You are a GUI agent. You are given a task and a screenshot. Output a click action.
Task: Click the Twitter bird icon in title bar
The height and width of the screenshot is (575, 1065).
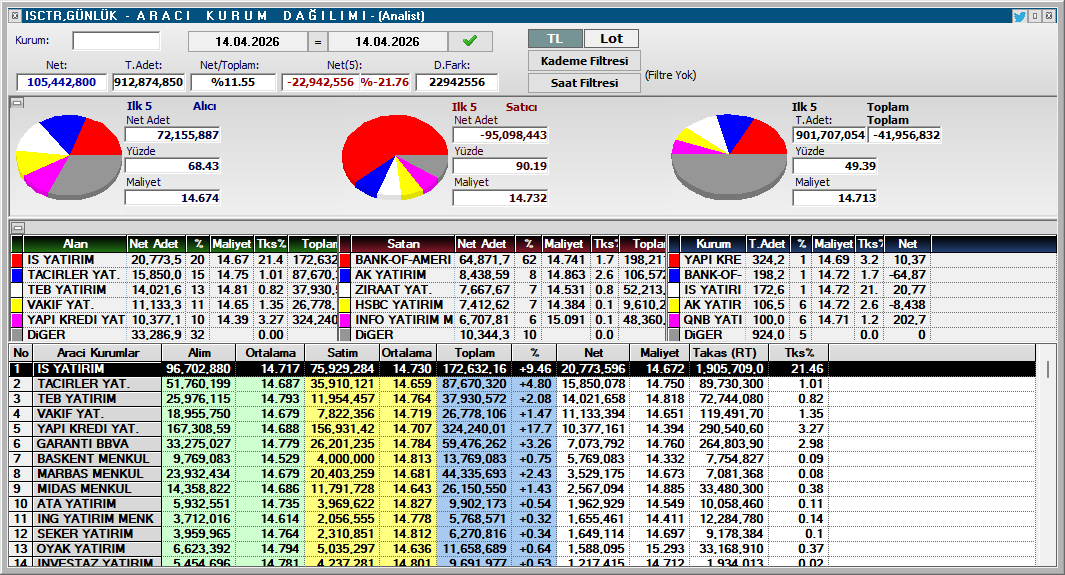1019,16
